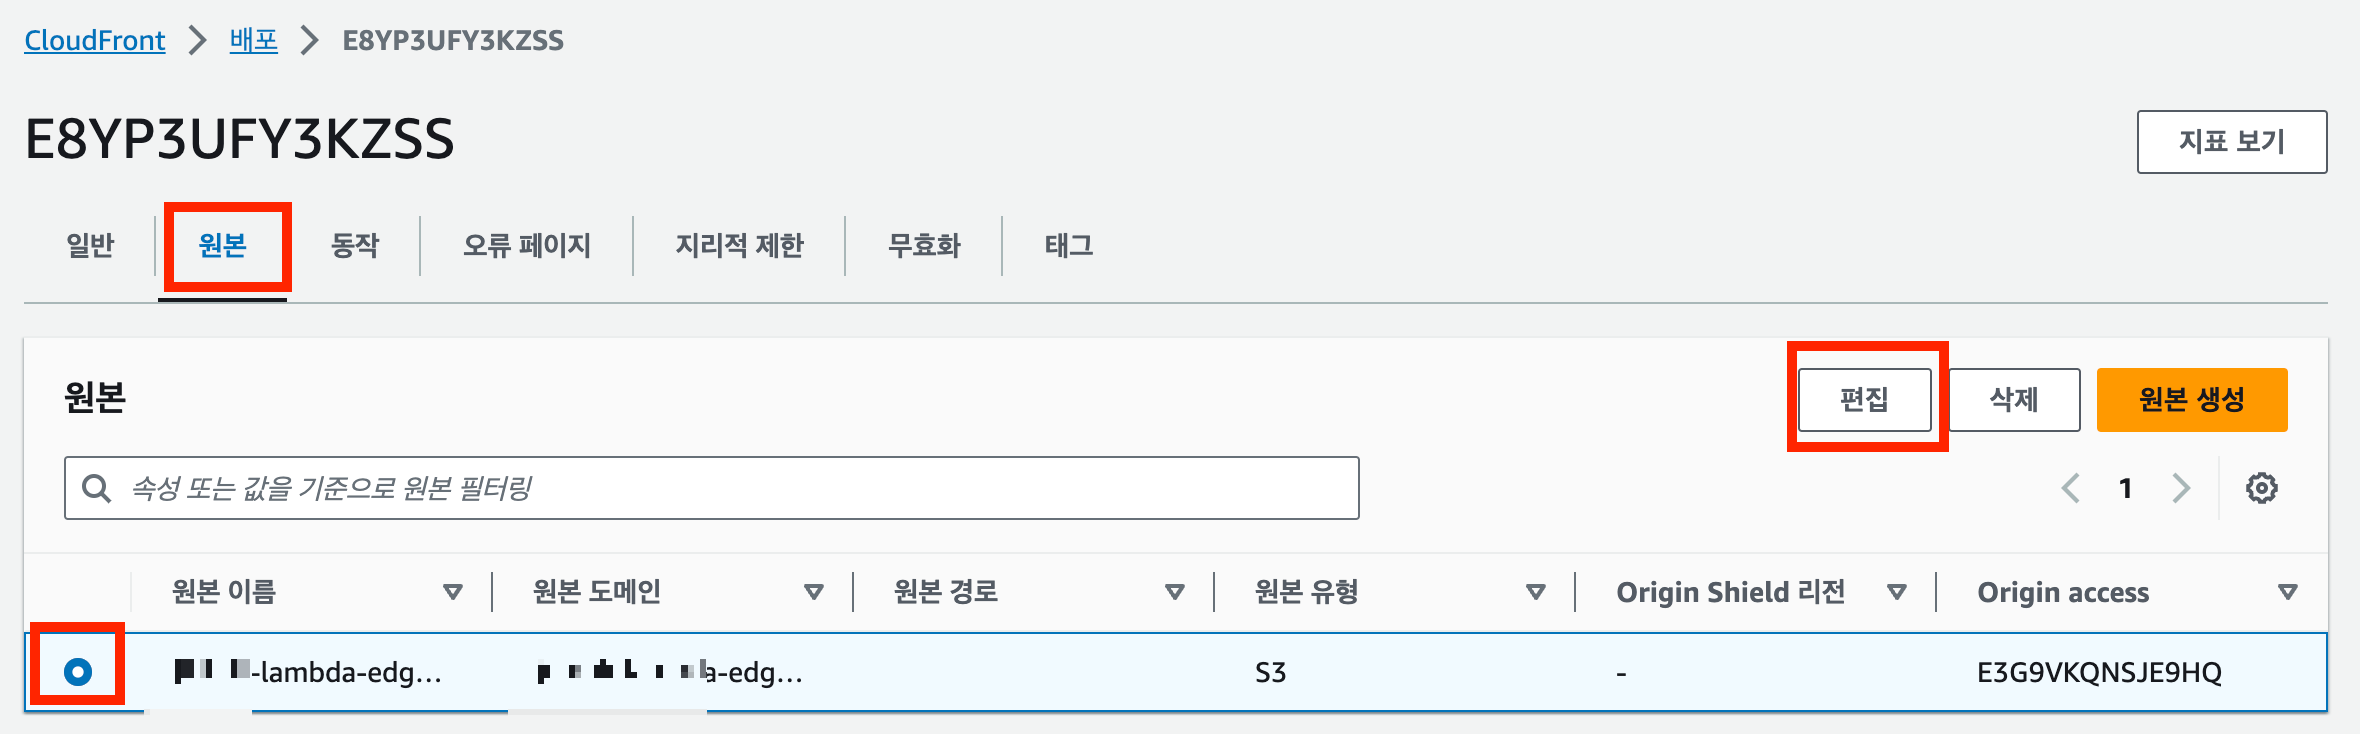The height and width of the screenshot is (734, 2360).
Task: Click the 삭제 button
Action: [2014, 400]
